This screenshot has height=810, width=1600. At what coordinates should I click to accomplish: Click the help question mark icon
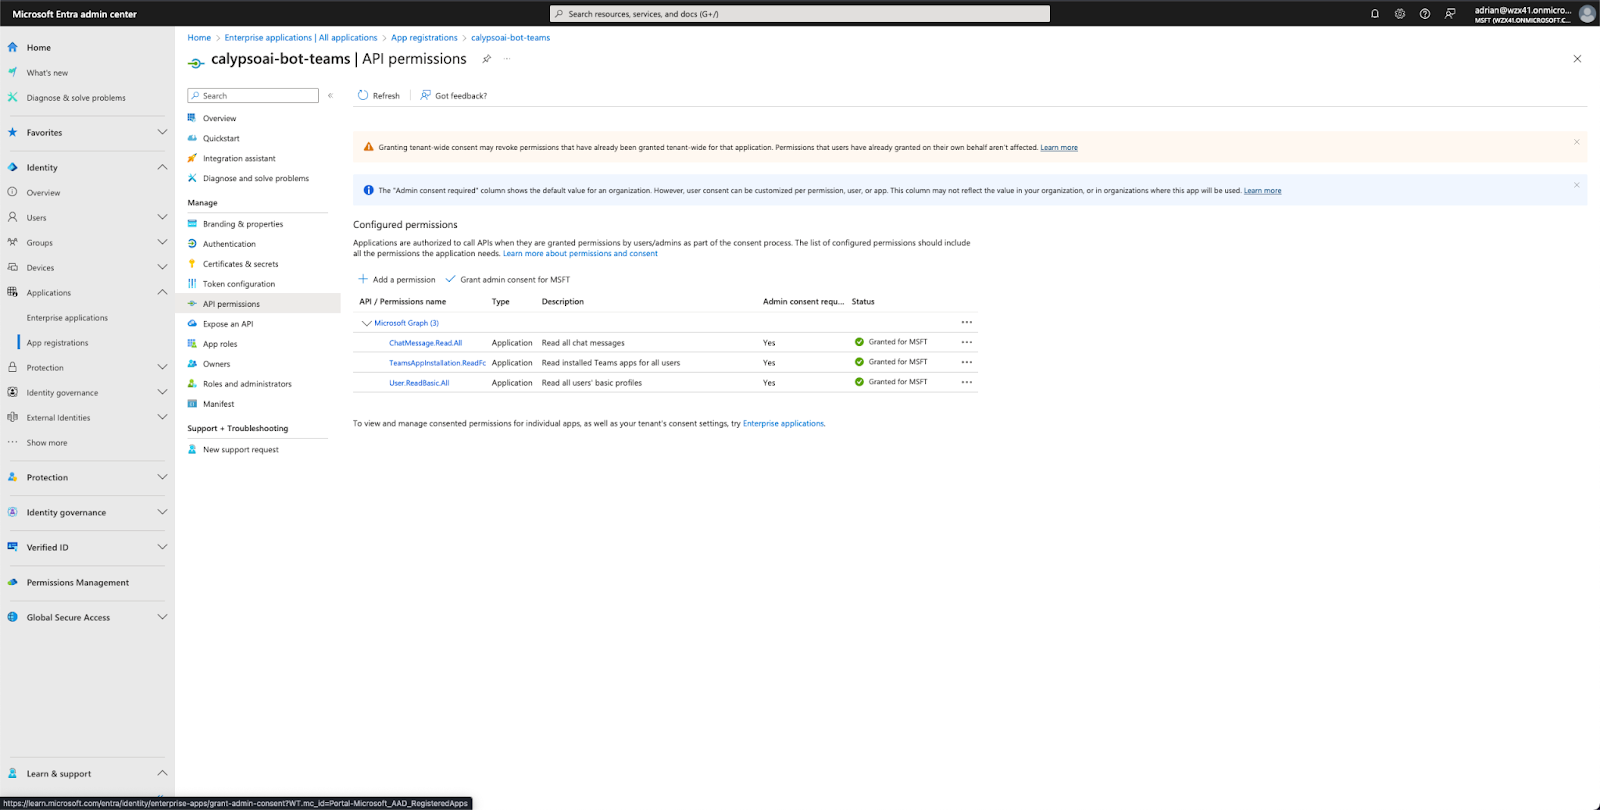pos(1424,14)
